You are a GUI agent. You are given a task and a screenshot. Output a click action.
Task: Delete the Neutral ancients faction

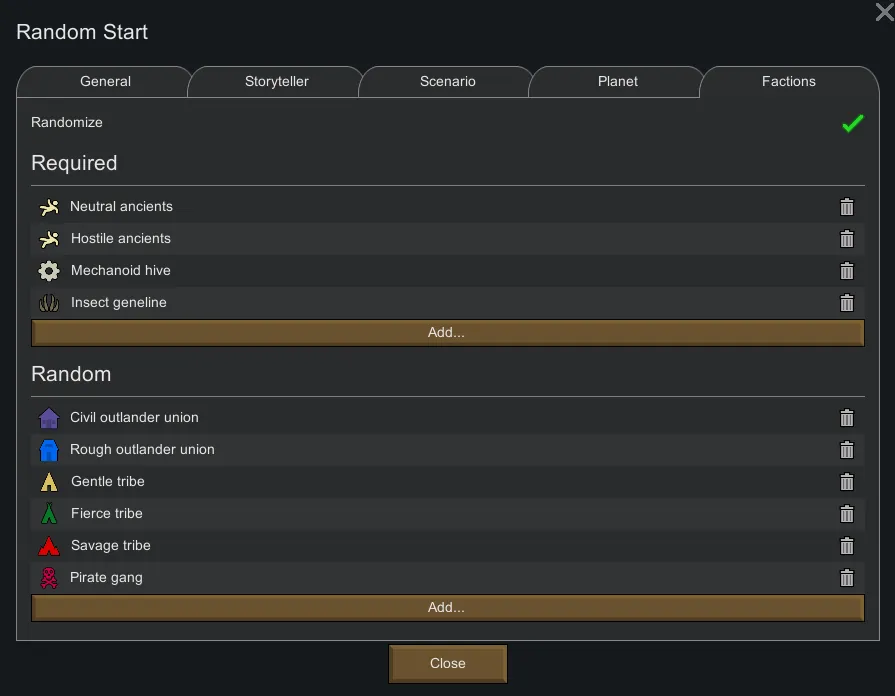pyautogui.click(x=847, y=207)
